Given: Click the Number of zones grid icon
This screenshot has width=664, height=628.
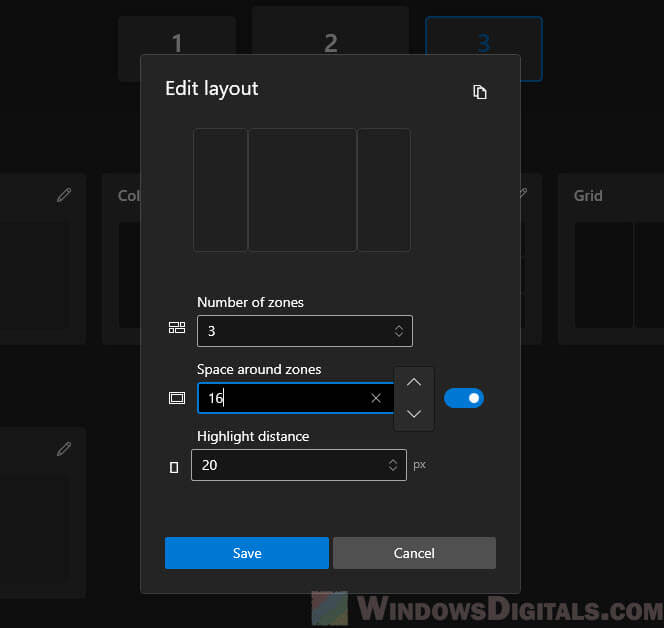Looking at the screenshot, I should [x=177, y=328].
